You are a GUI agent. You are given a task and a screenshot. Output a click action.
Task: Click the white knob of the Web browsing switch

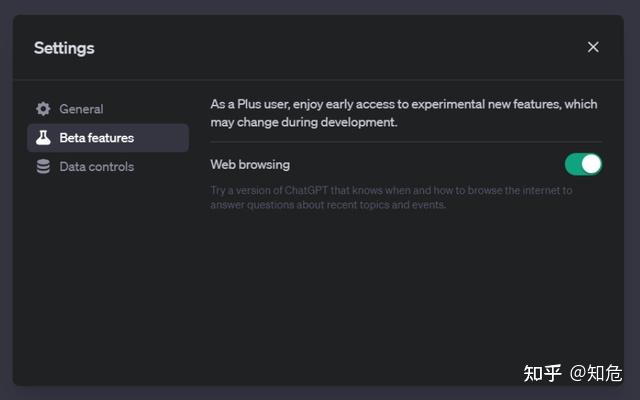591,164
